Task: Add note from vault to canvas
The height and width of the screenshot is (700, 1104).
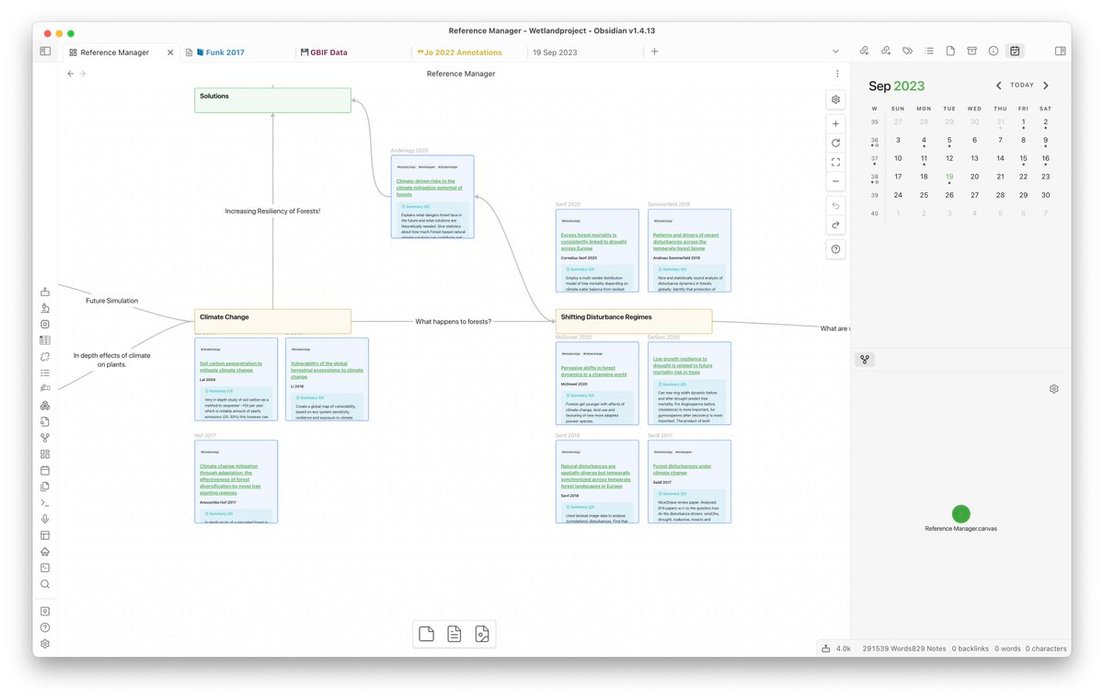Action: click(454, 634)
